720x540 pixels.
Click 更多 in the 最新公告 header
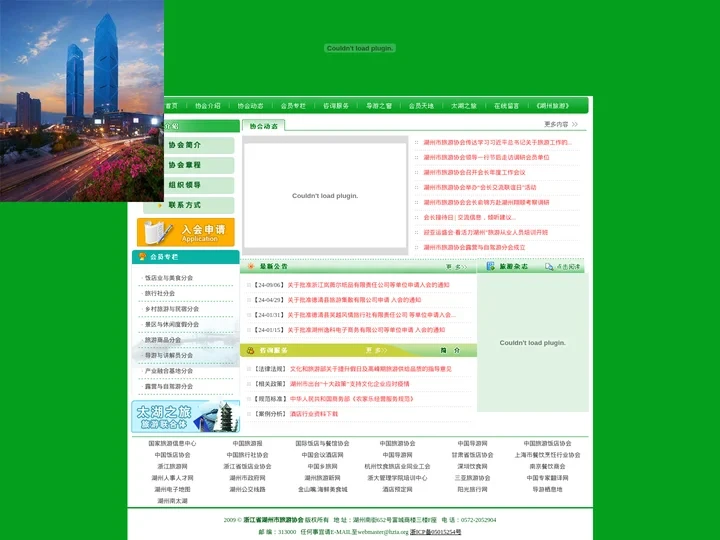pyautogui.click(x=456, y=267)
